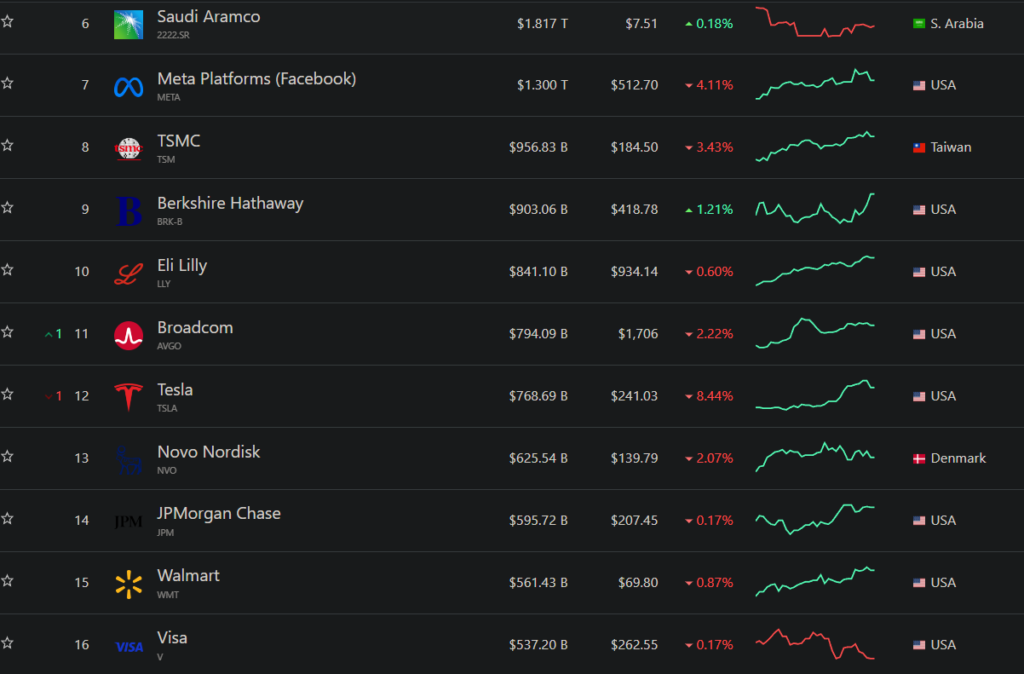Click the USA flag in Tesla row

pos(919,396)
